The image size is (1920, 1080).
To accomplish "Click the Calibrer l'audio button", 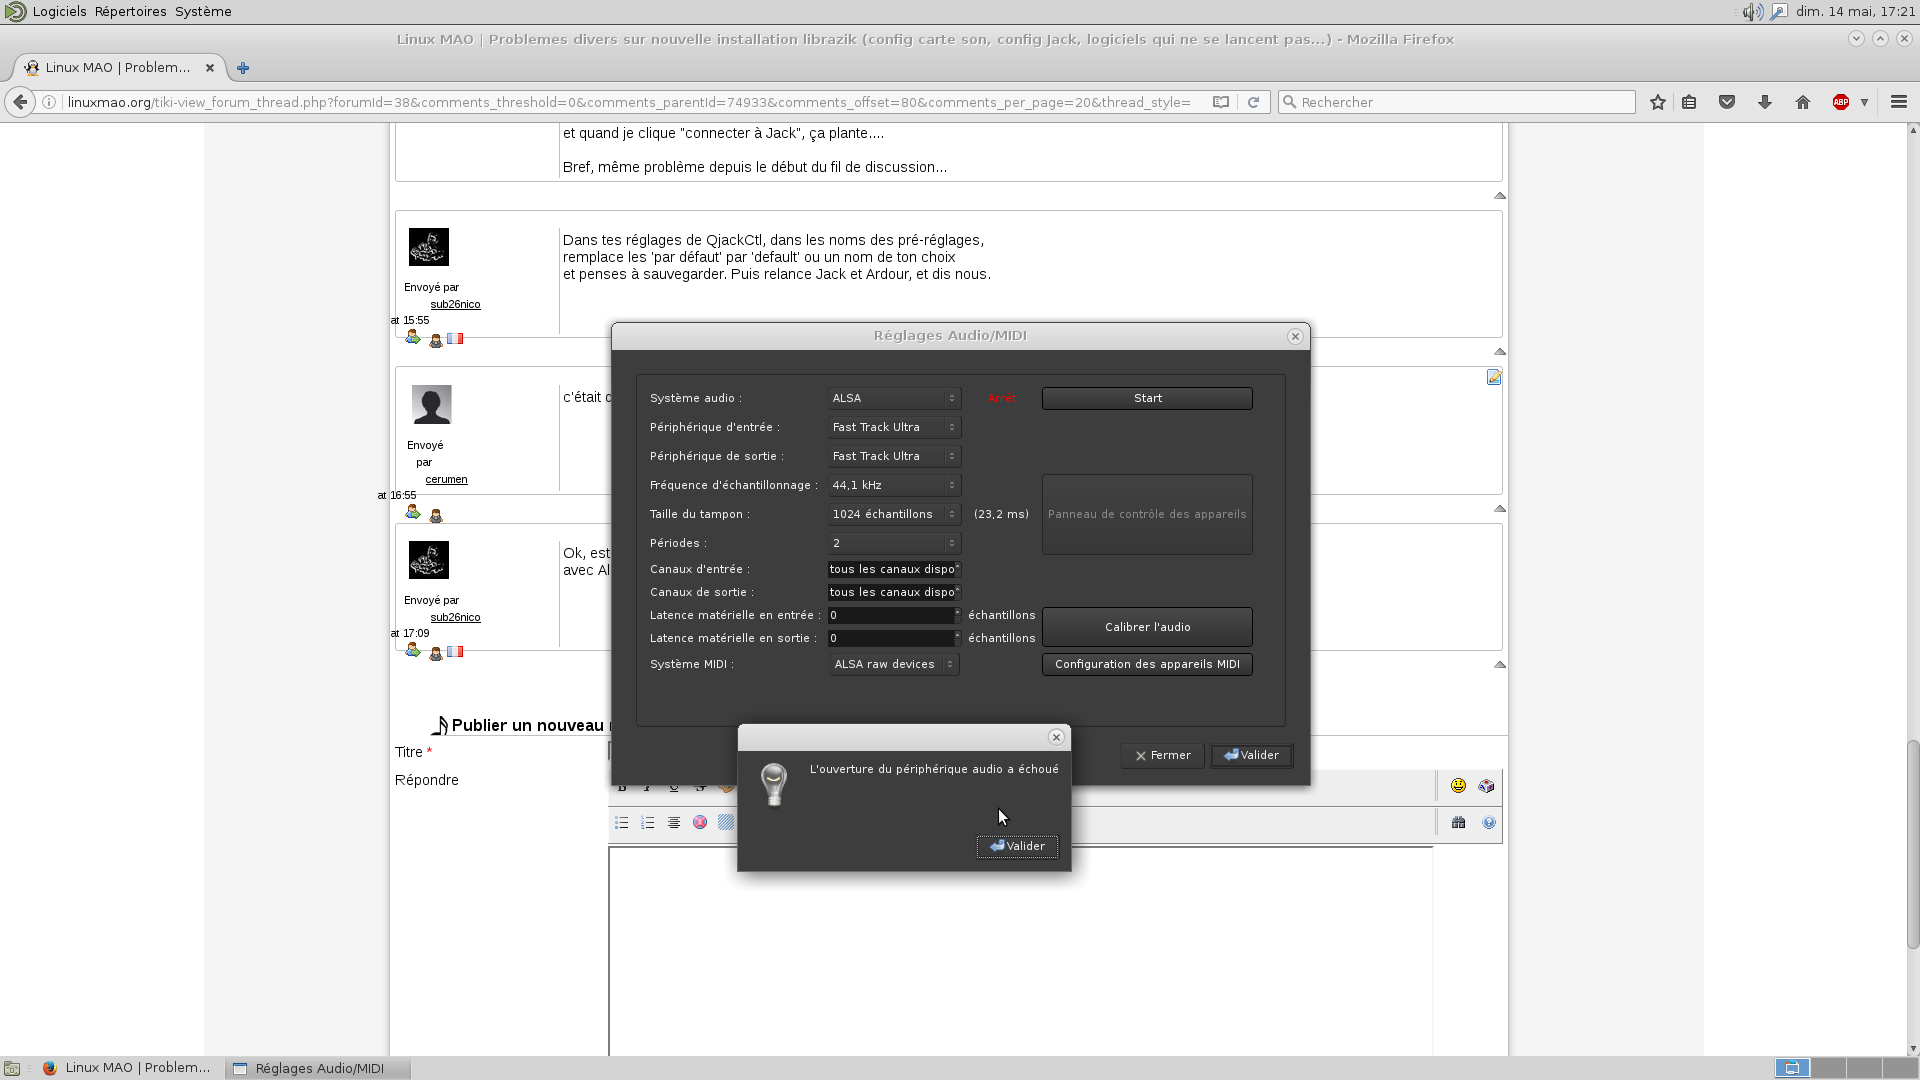I will pyautogui.click(x=1147, y=627).
